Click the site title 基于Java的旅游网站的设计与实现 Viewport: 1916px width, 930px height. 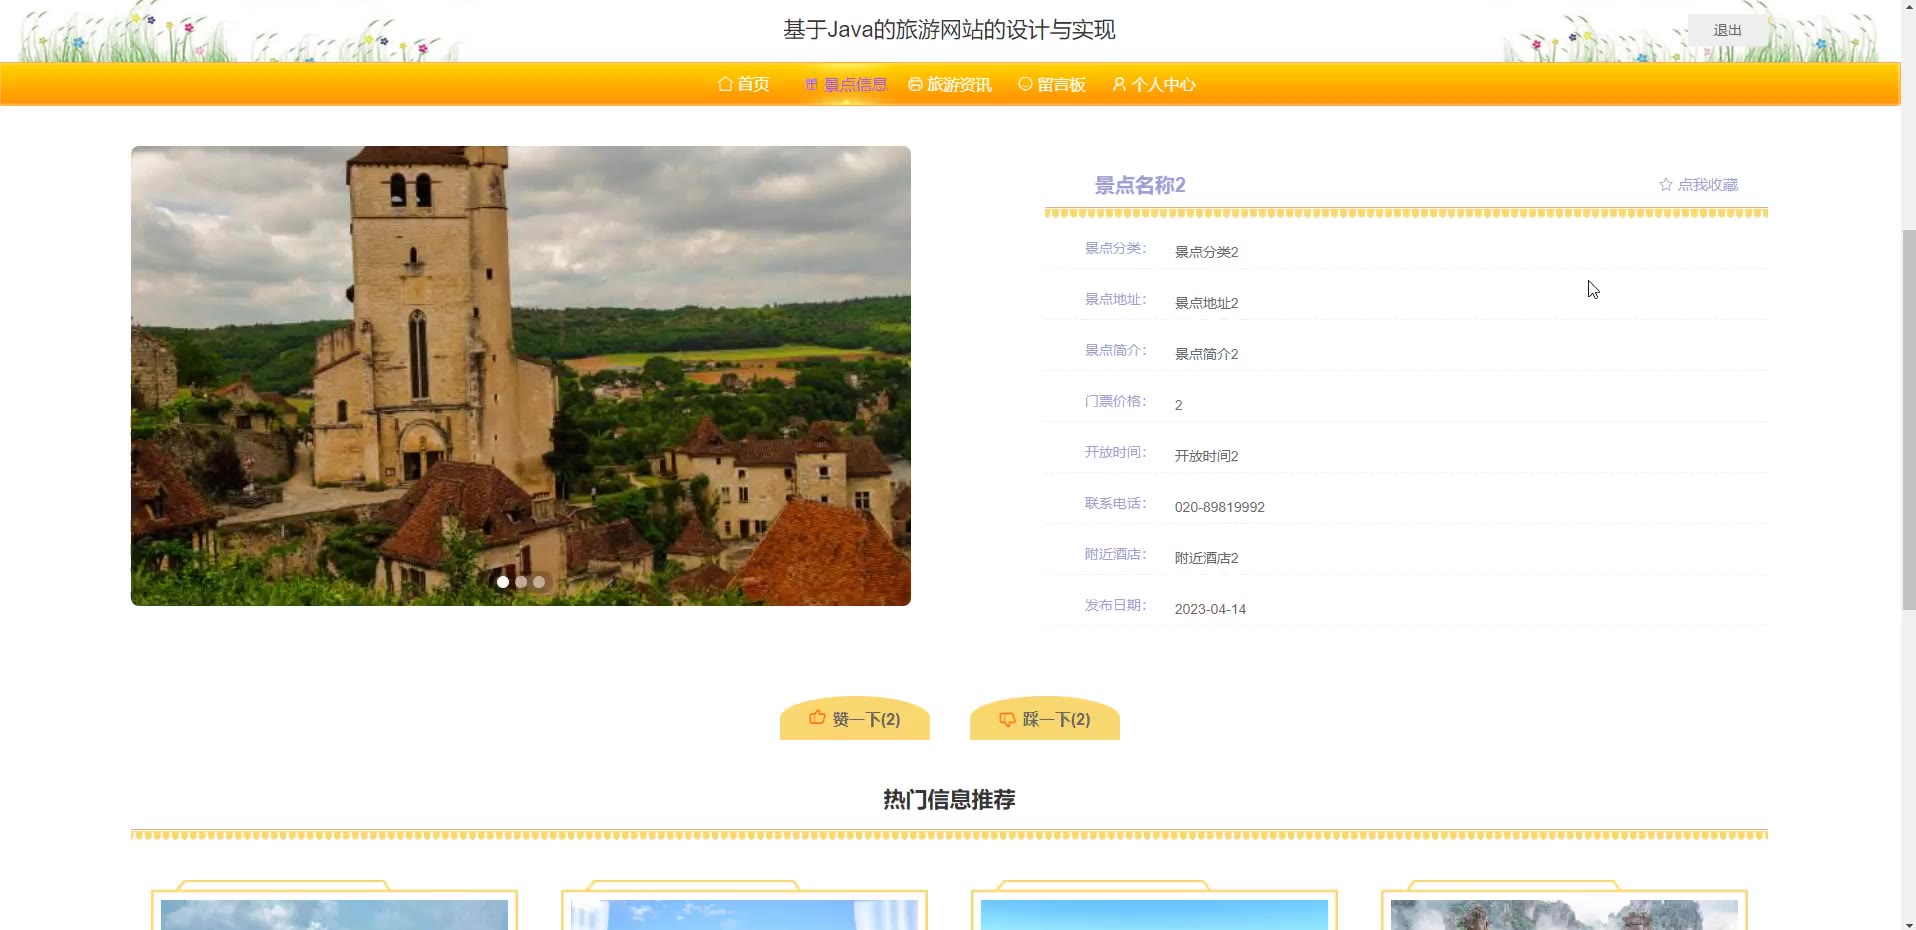949,30
